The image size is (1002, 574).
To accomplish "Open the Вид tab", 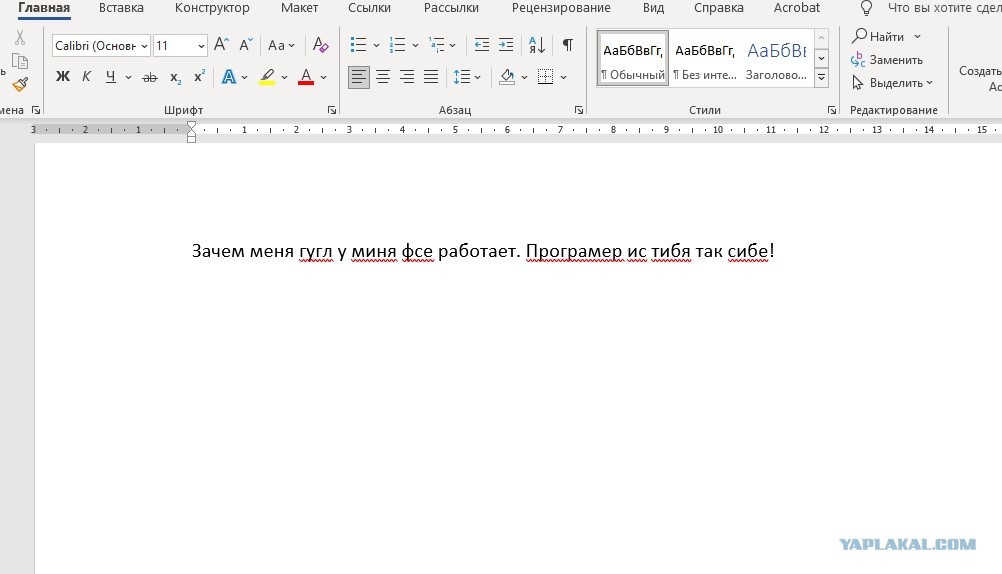I will click(653, 8).
